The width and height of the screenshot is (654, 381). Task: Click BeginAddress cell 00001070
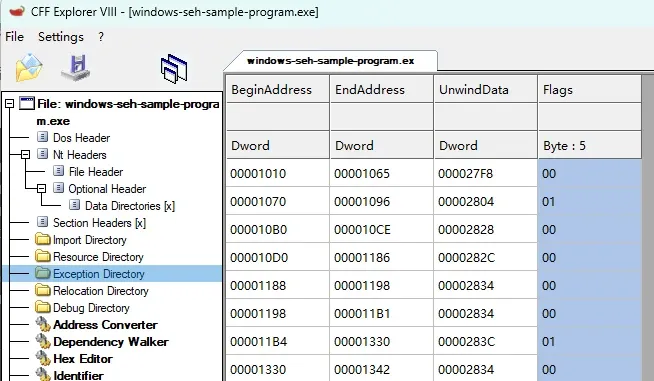(277, 201)
